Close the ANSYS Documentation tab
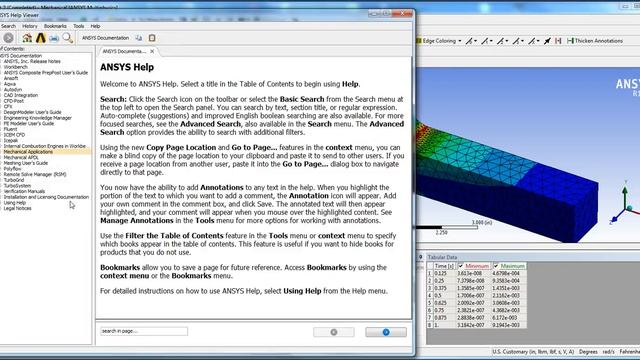 point(152,51)
